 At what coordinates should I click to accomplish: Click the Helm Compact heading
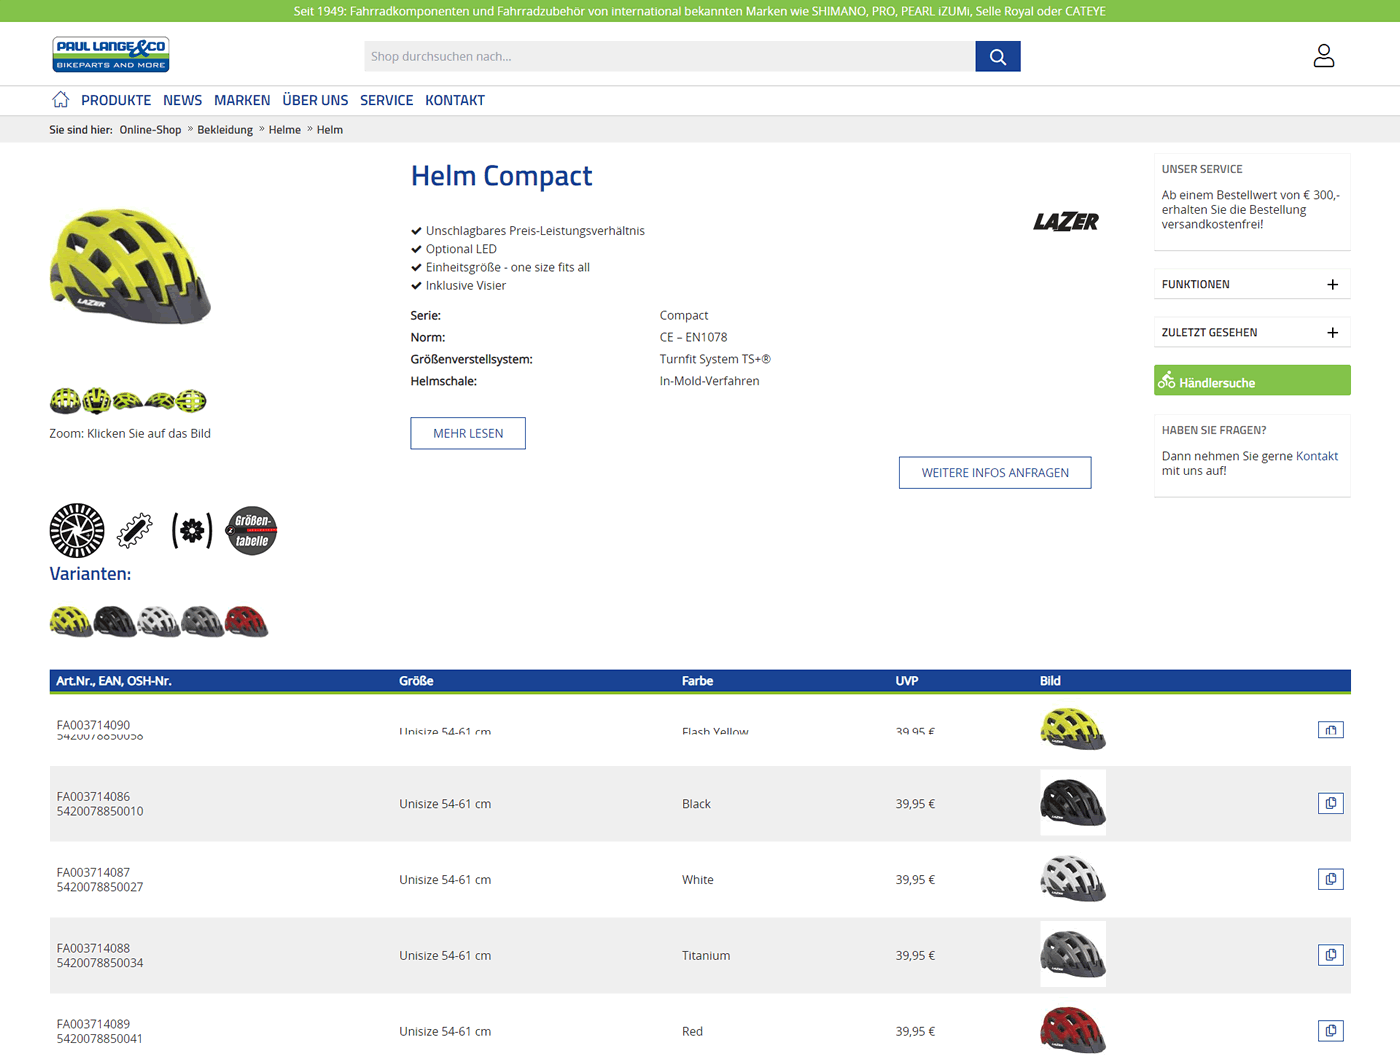tap(501, 176)
